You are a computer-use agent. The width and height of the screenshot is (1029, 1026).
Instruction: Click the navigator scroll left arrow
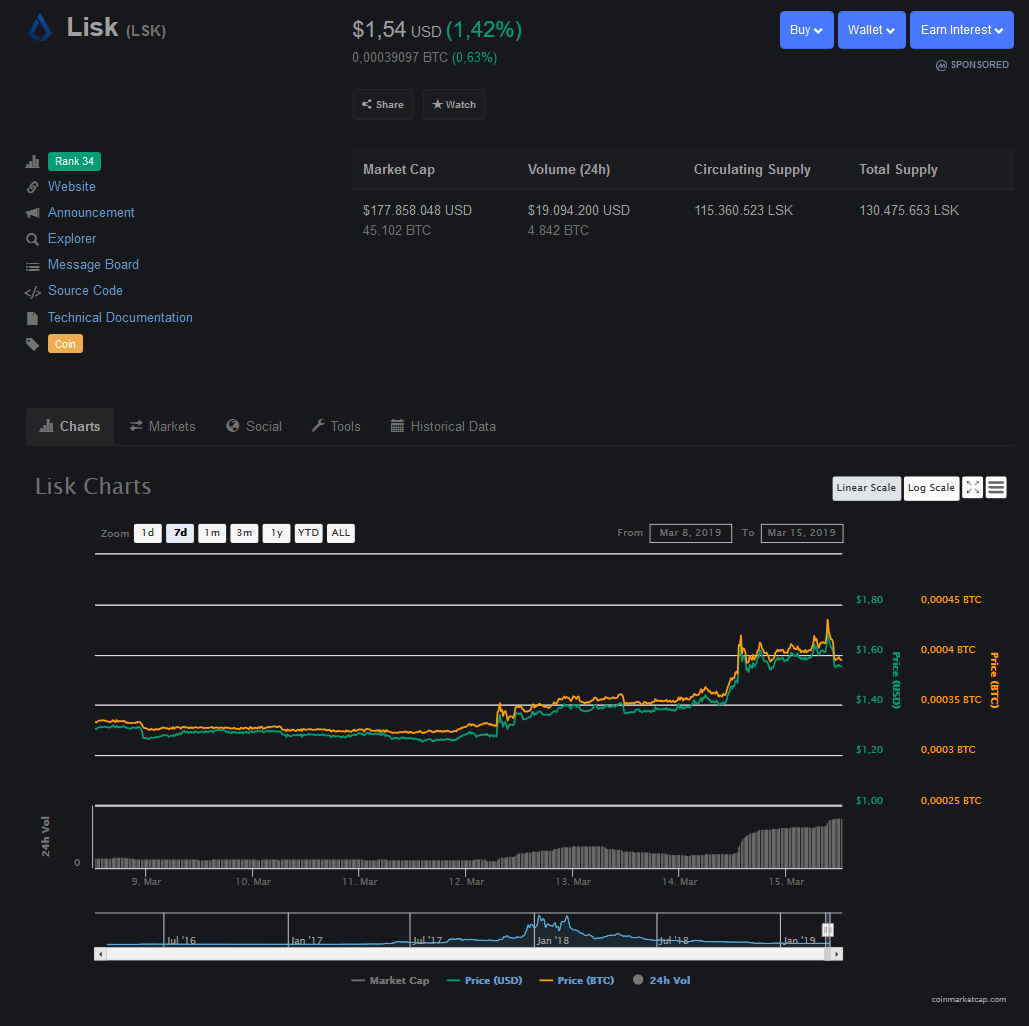coord(100,954)
